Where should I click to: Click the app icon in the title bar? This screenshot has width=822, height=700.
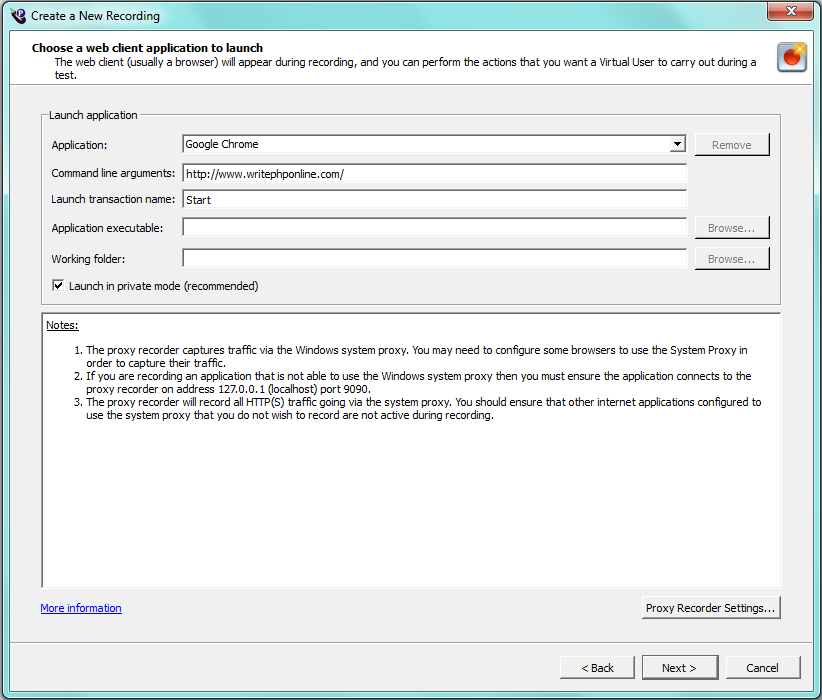[16, 16]
